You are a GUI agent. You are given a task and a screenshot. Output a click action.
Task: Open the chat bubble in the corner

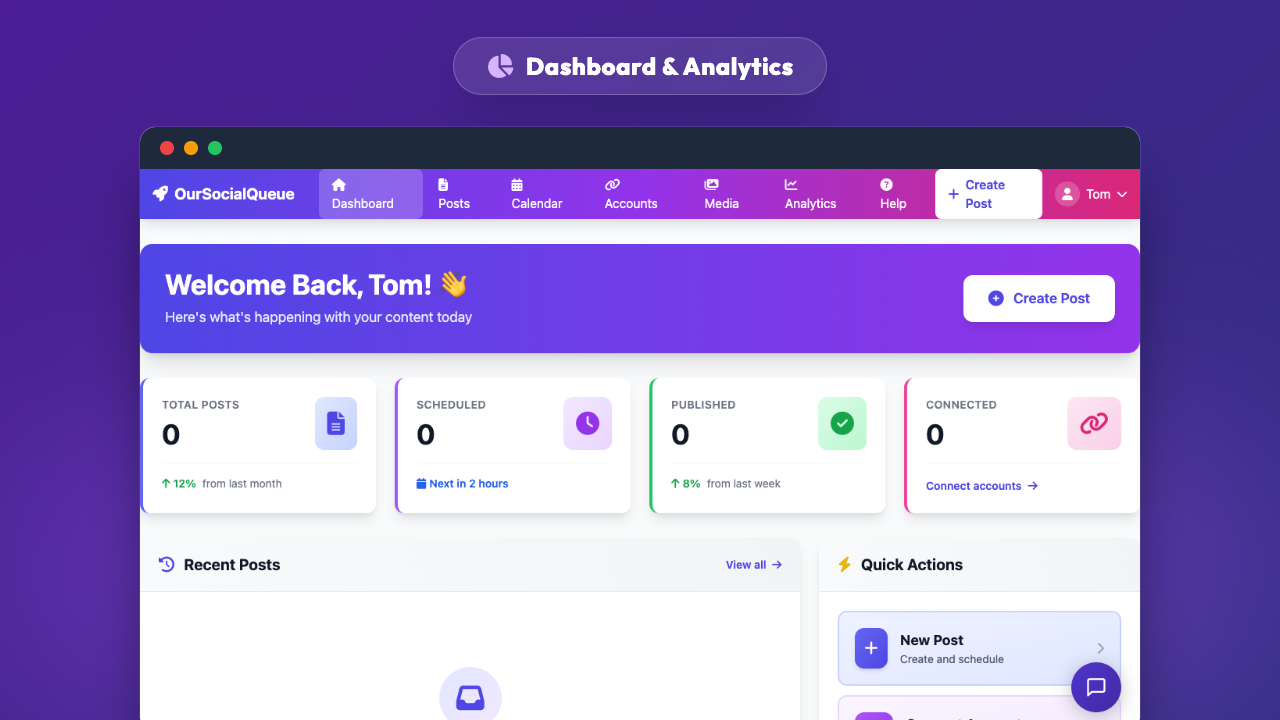(x=1096, y=687)
